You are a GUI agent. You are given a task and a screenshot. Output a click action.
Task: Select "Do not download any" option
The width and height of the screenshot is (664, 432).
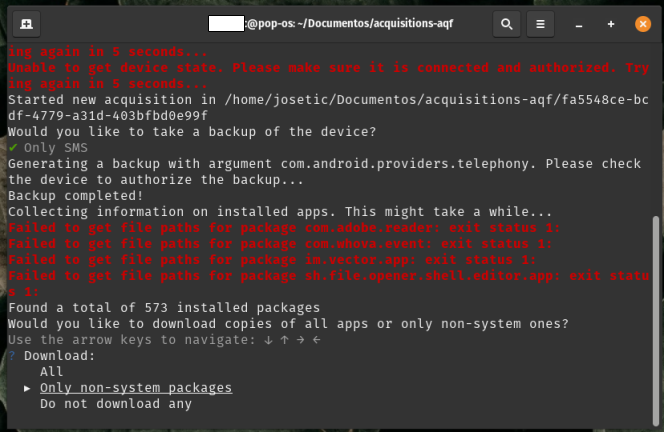click(x=115, y=403)
